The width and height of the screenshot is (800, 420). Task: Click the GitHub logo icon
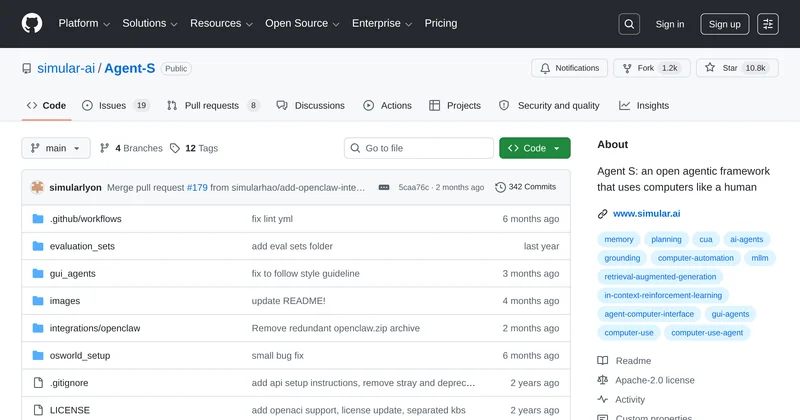coord(33,24)
